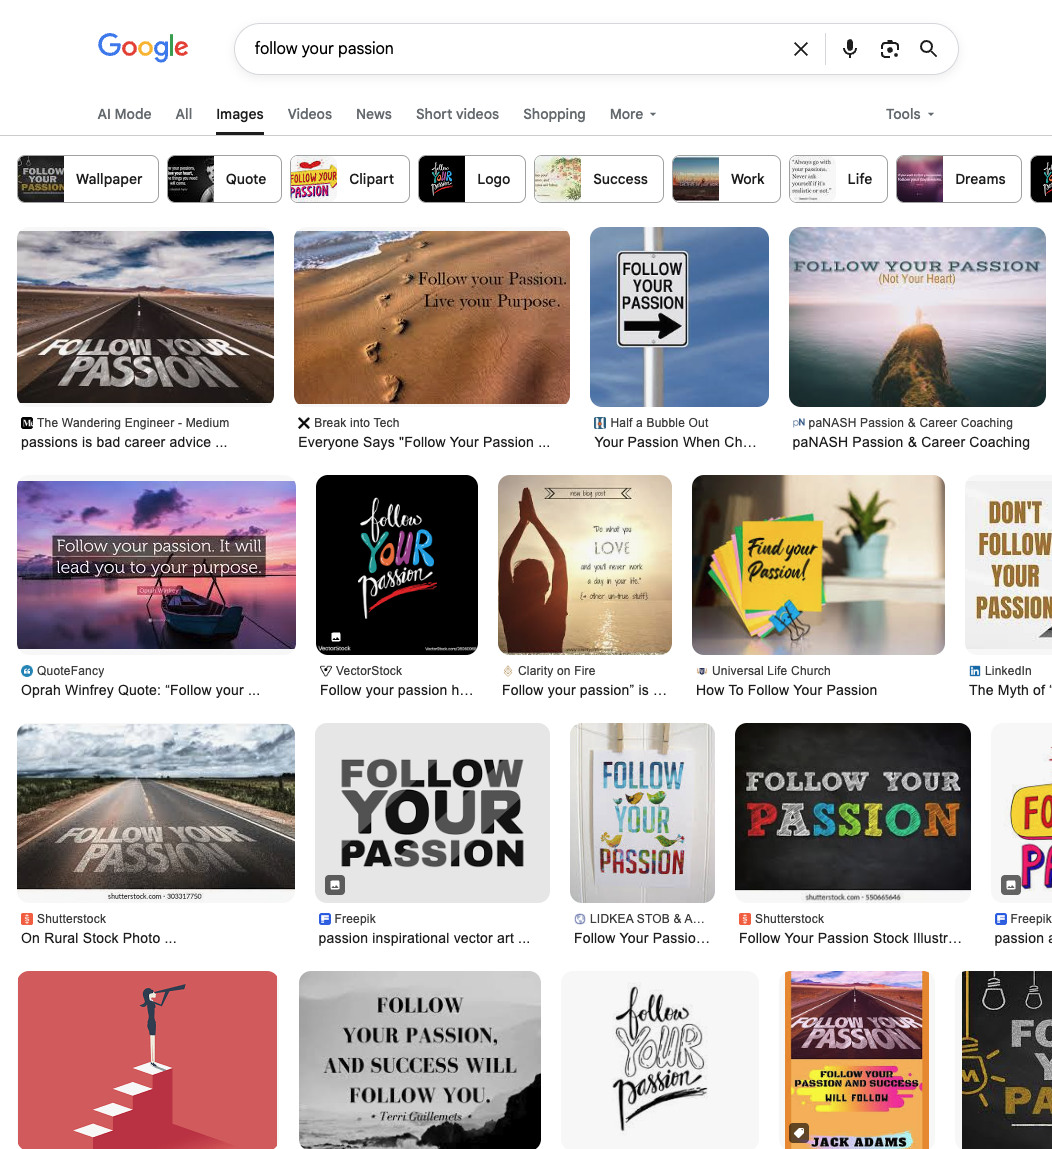The height and width of the screenshot is (1149, 1052).
Task: Switch to the AI Mode tab
Action: tap(124, 114)
